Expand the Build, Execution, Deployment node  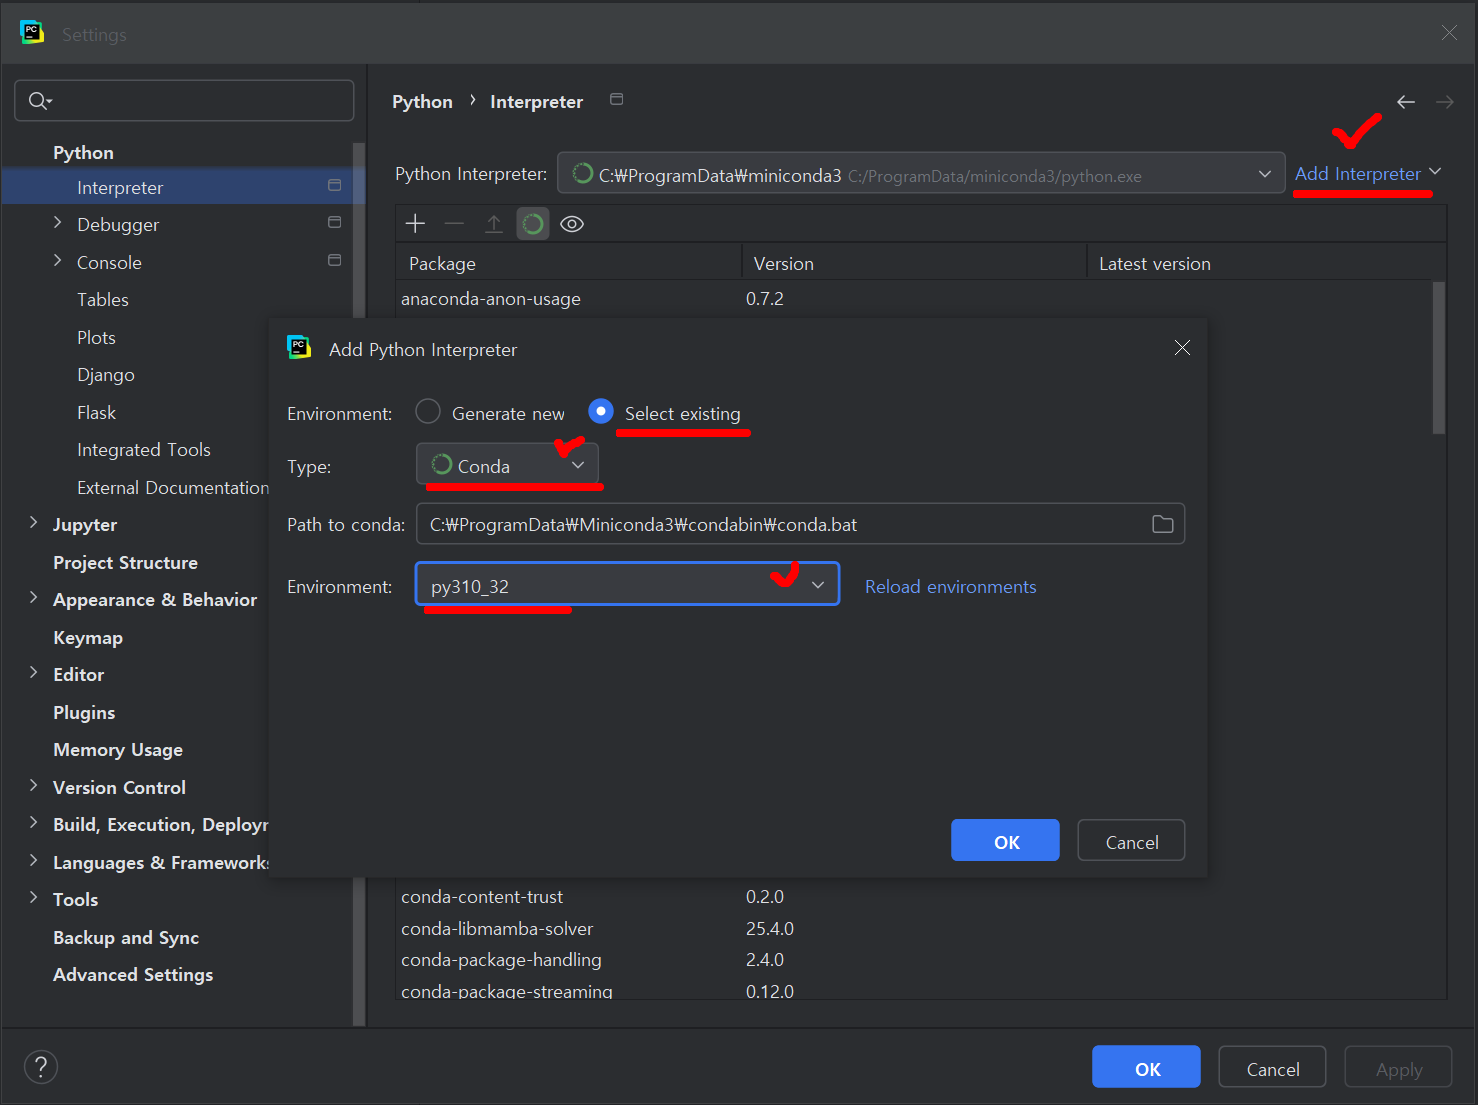point(33,822)
